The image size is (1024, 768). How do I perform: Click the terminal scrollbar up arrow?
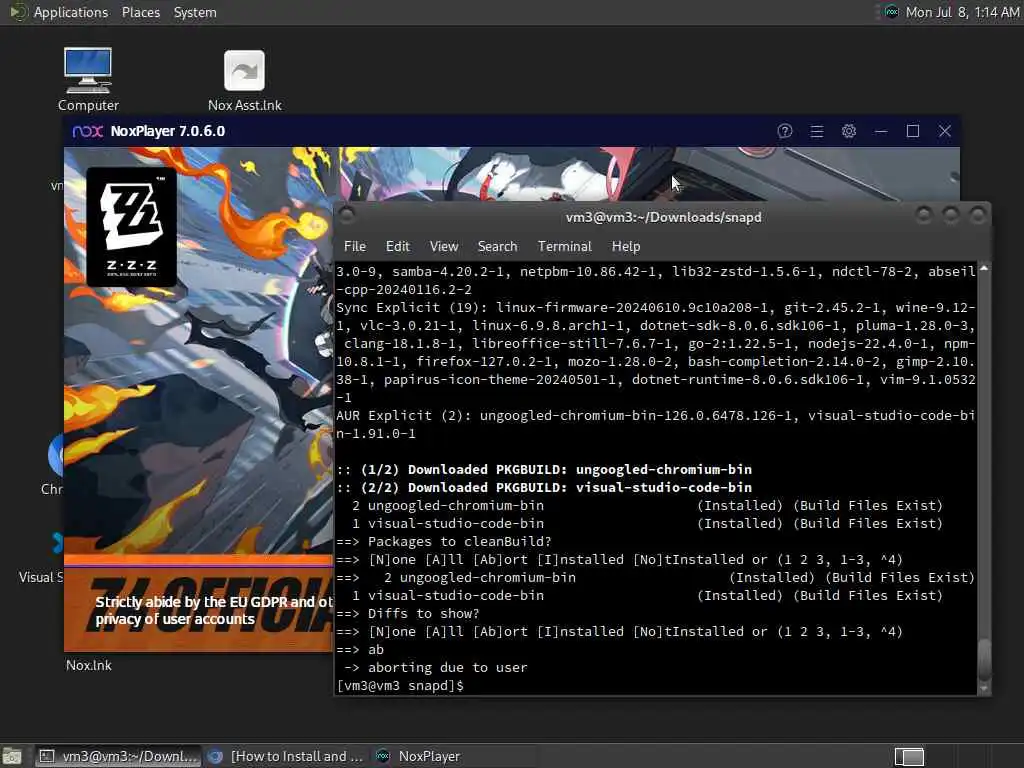coord(984,268)
